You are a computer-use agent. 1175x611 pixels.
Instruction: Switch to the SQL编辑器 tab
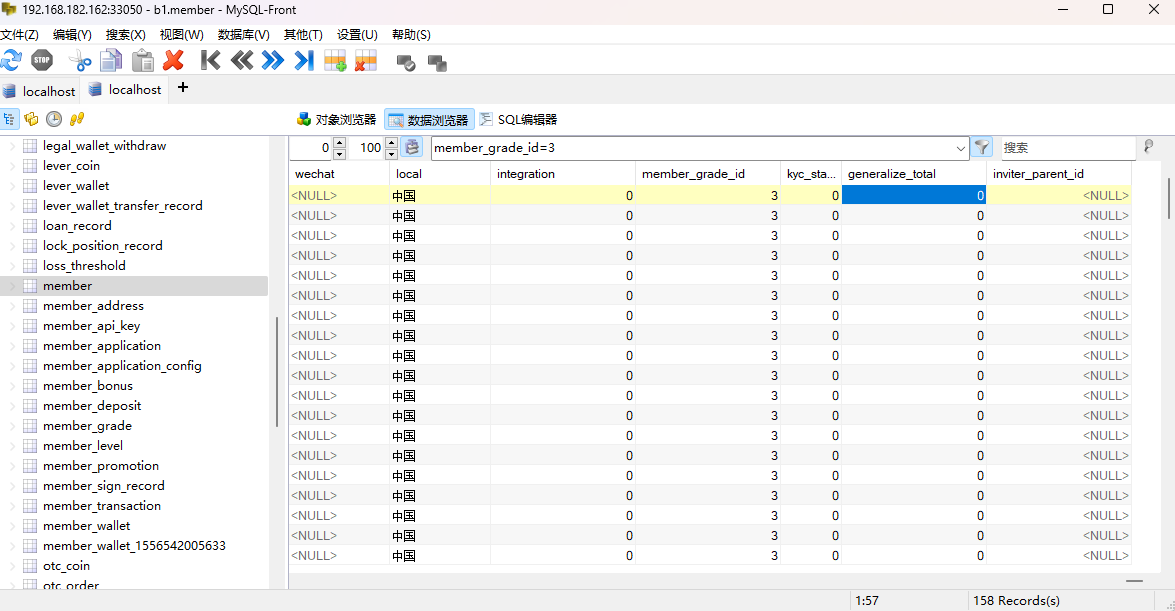518,120
